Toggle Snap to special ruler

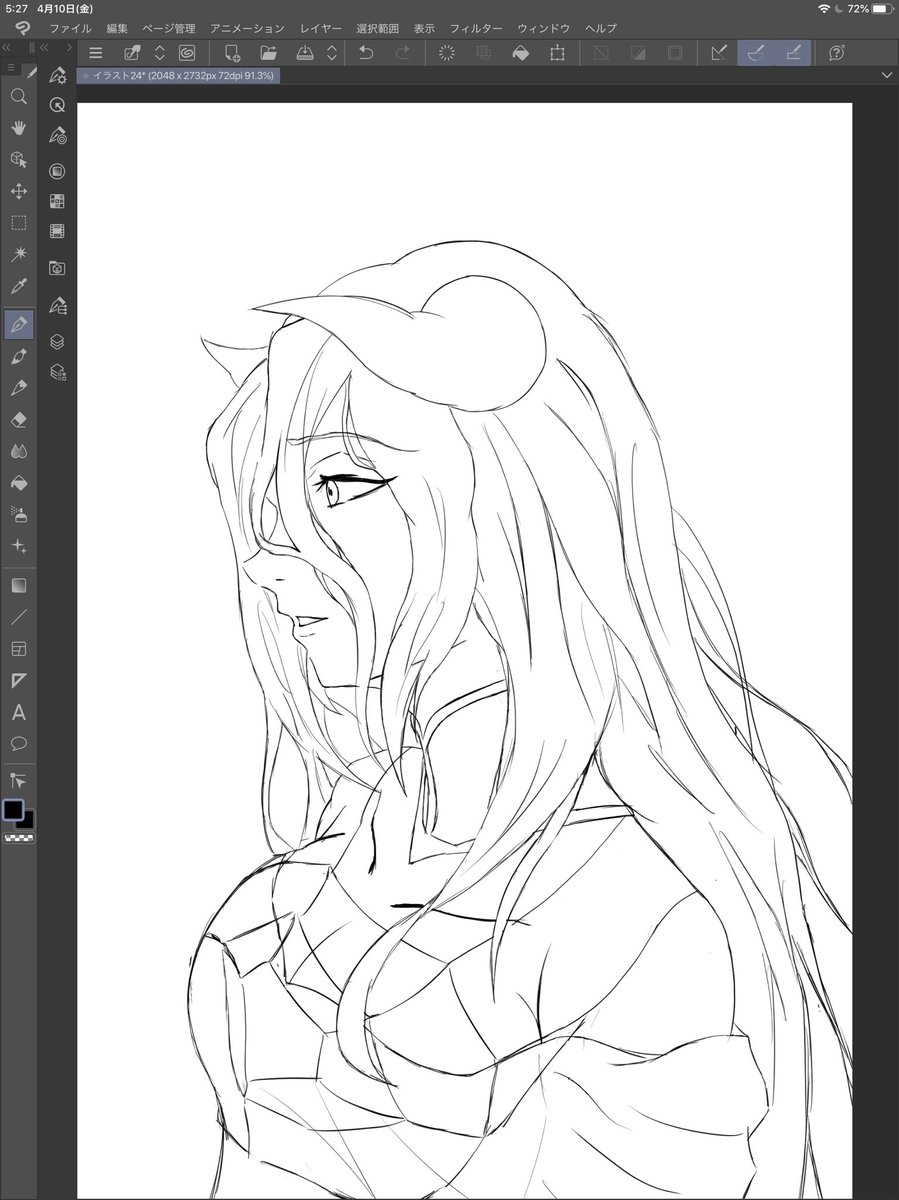[x=756, y=53]
